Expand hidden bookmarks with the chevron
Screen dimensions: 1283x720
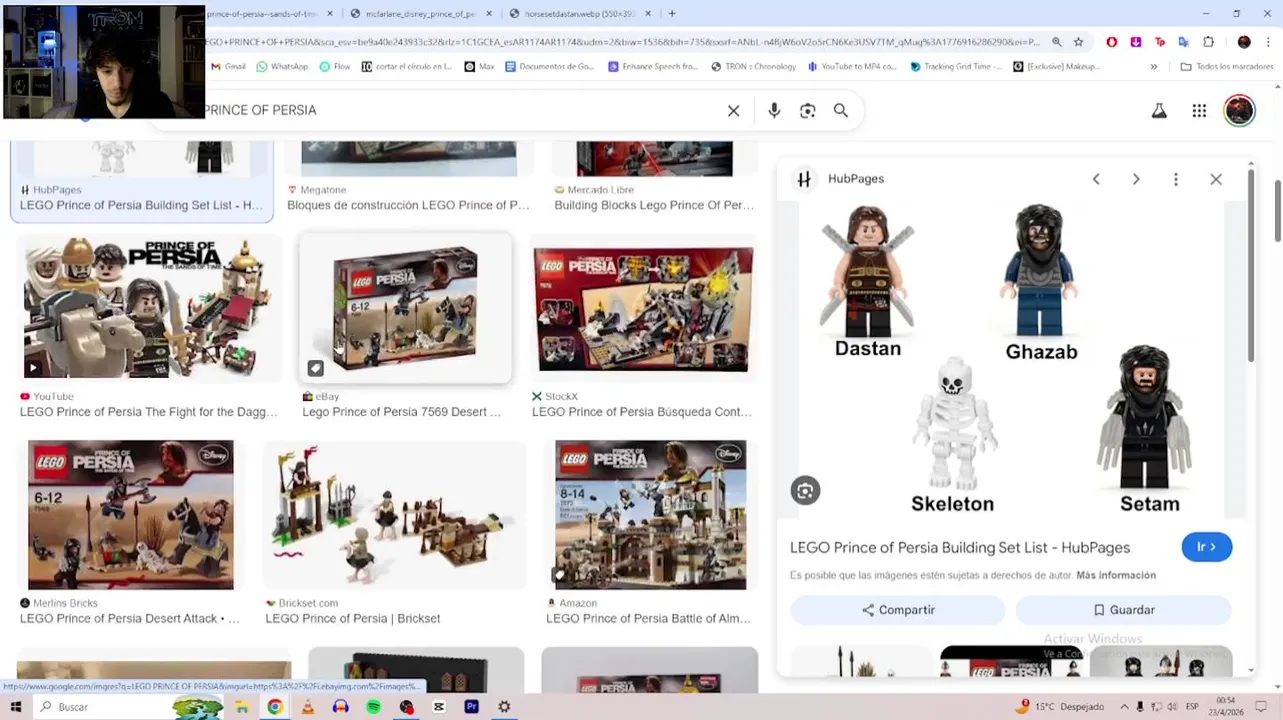click(x=1154, y=67)
